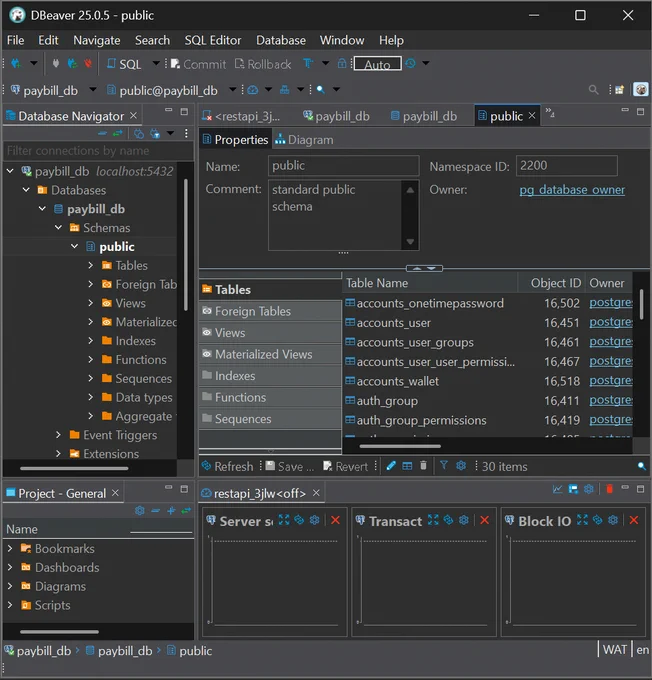Toggle the transaction lock icon
Viewport: 652px width, 680px height.
click(342, 63)
